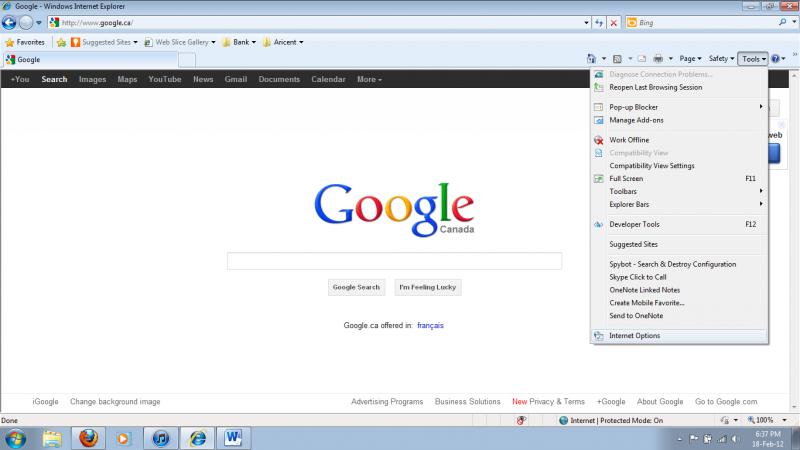The width and height of the screenshot is (800, 450).
Task: Open the Safety menu dropdown
Action: [x=721, y=59]
